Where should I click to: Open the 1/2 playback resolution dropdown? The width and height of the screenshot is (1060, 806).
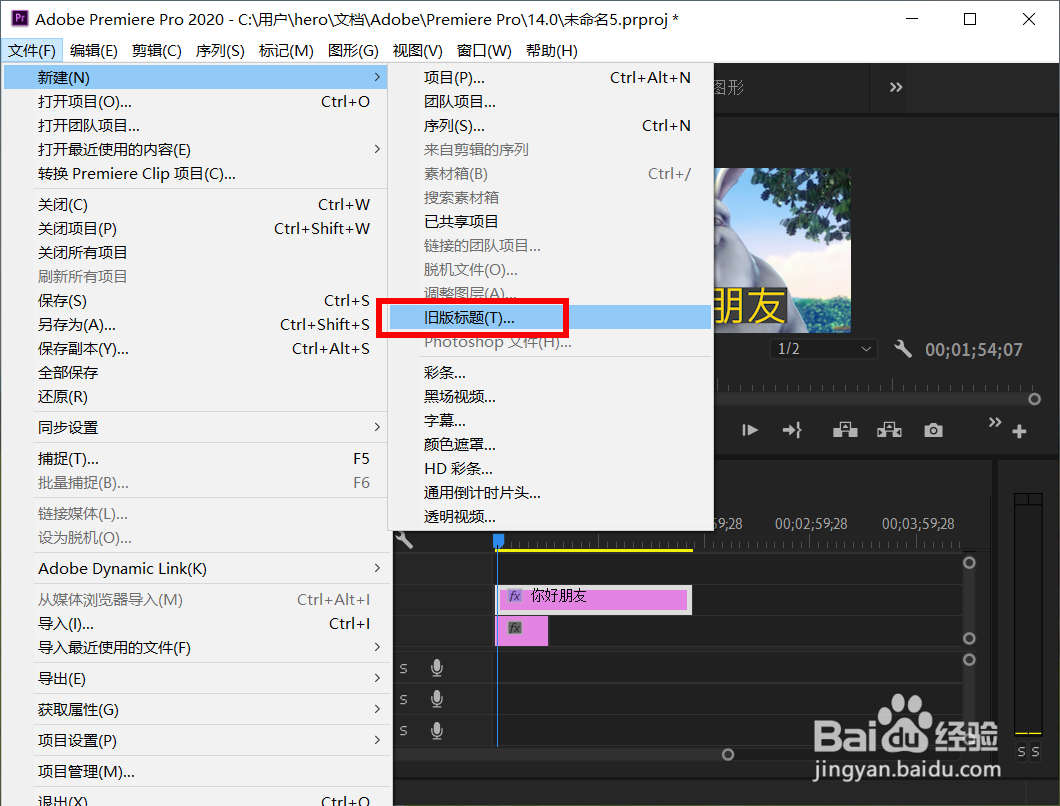coord(823,349)
